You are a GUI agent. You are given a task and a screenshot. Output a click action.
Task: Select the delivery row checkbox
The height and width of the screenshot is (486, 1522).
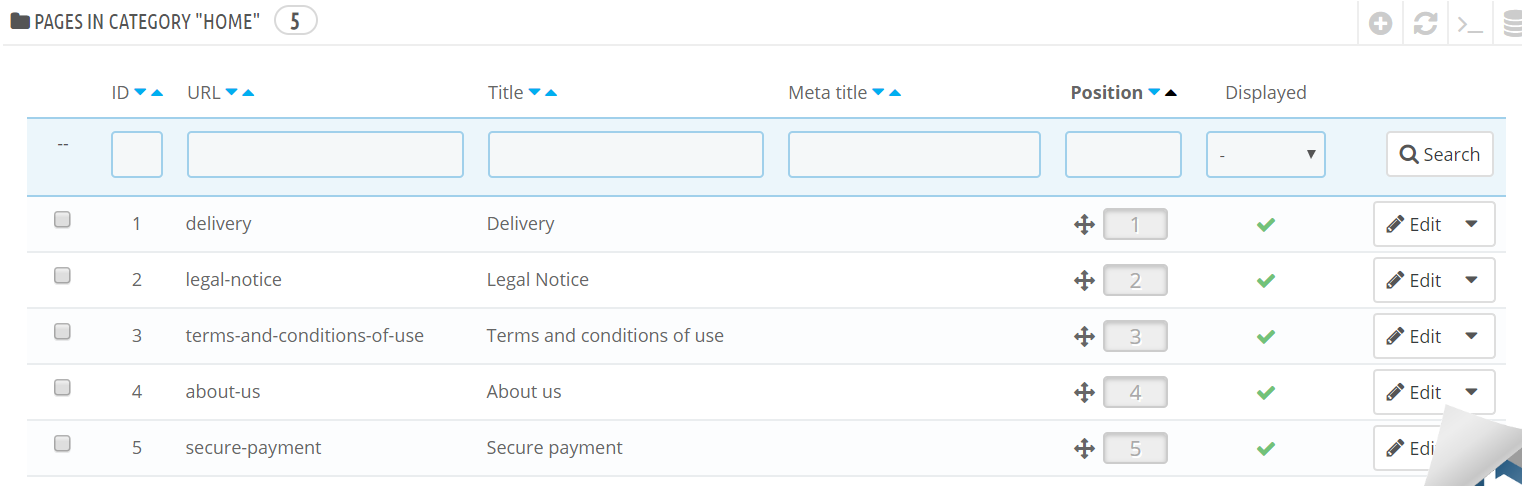62,220
